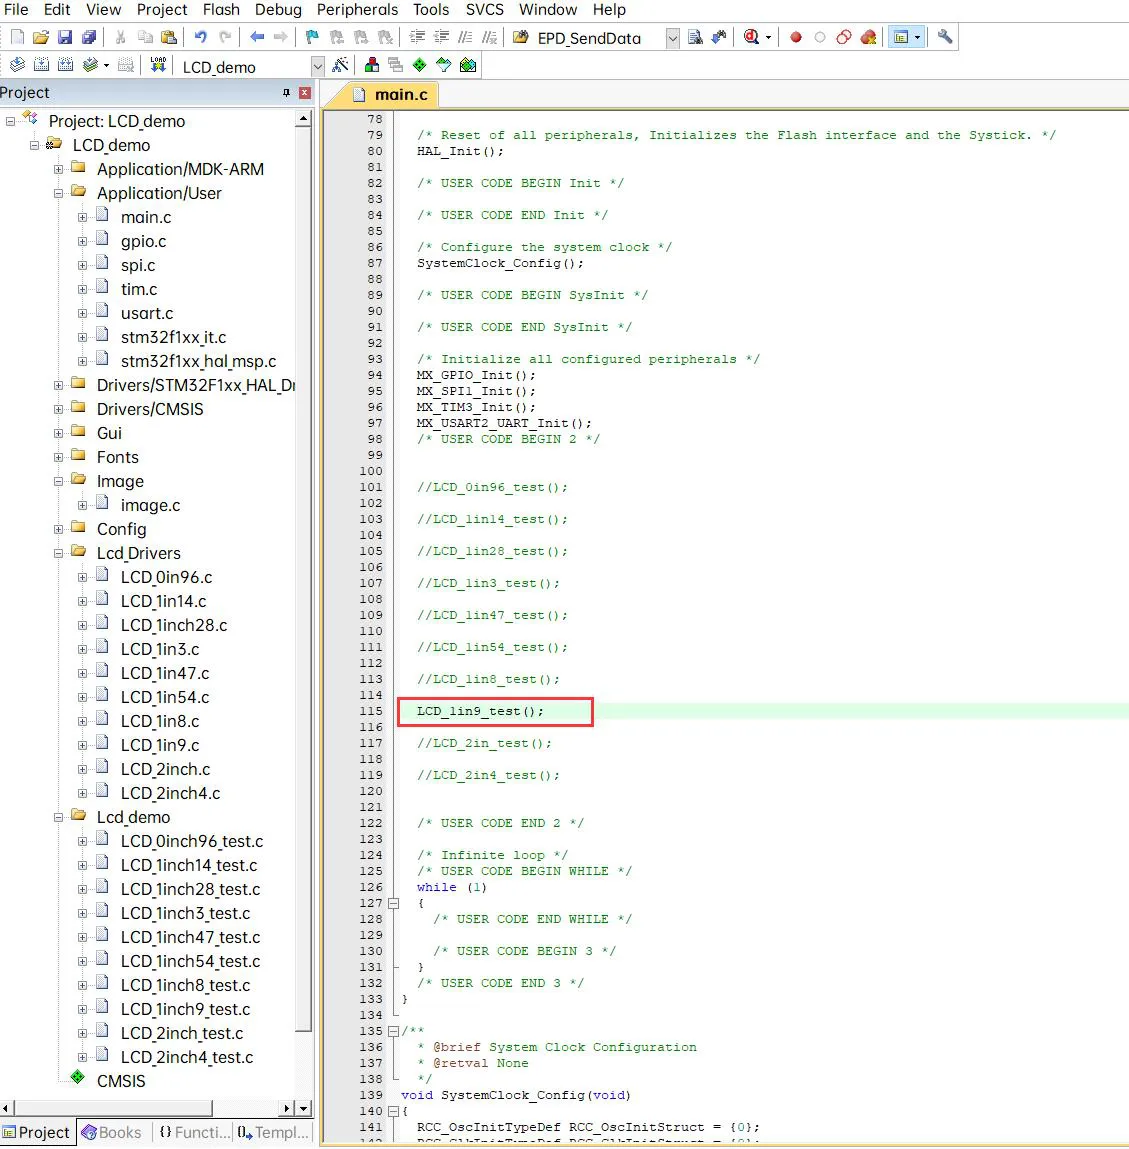Select LCD_1in9.c in the project tree
The image size is (1129, 1149).
160,746
